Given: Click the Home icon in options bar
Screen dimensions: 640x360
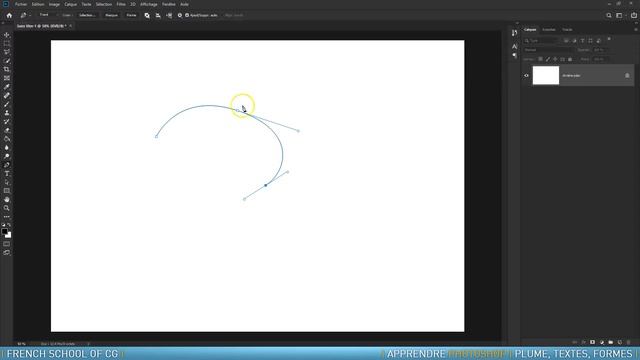Looking at the screenshot, I should pyautogui.click(x=9, y=15).
